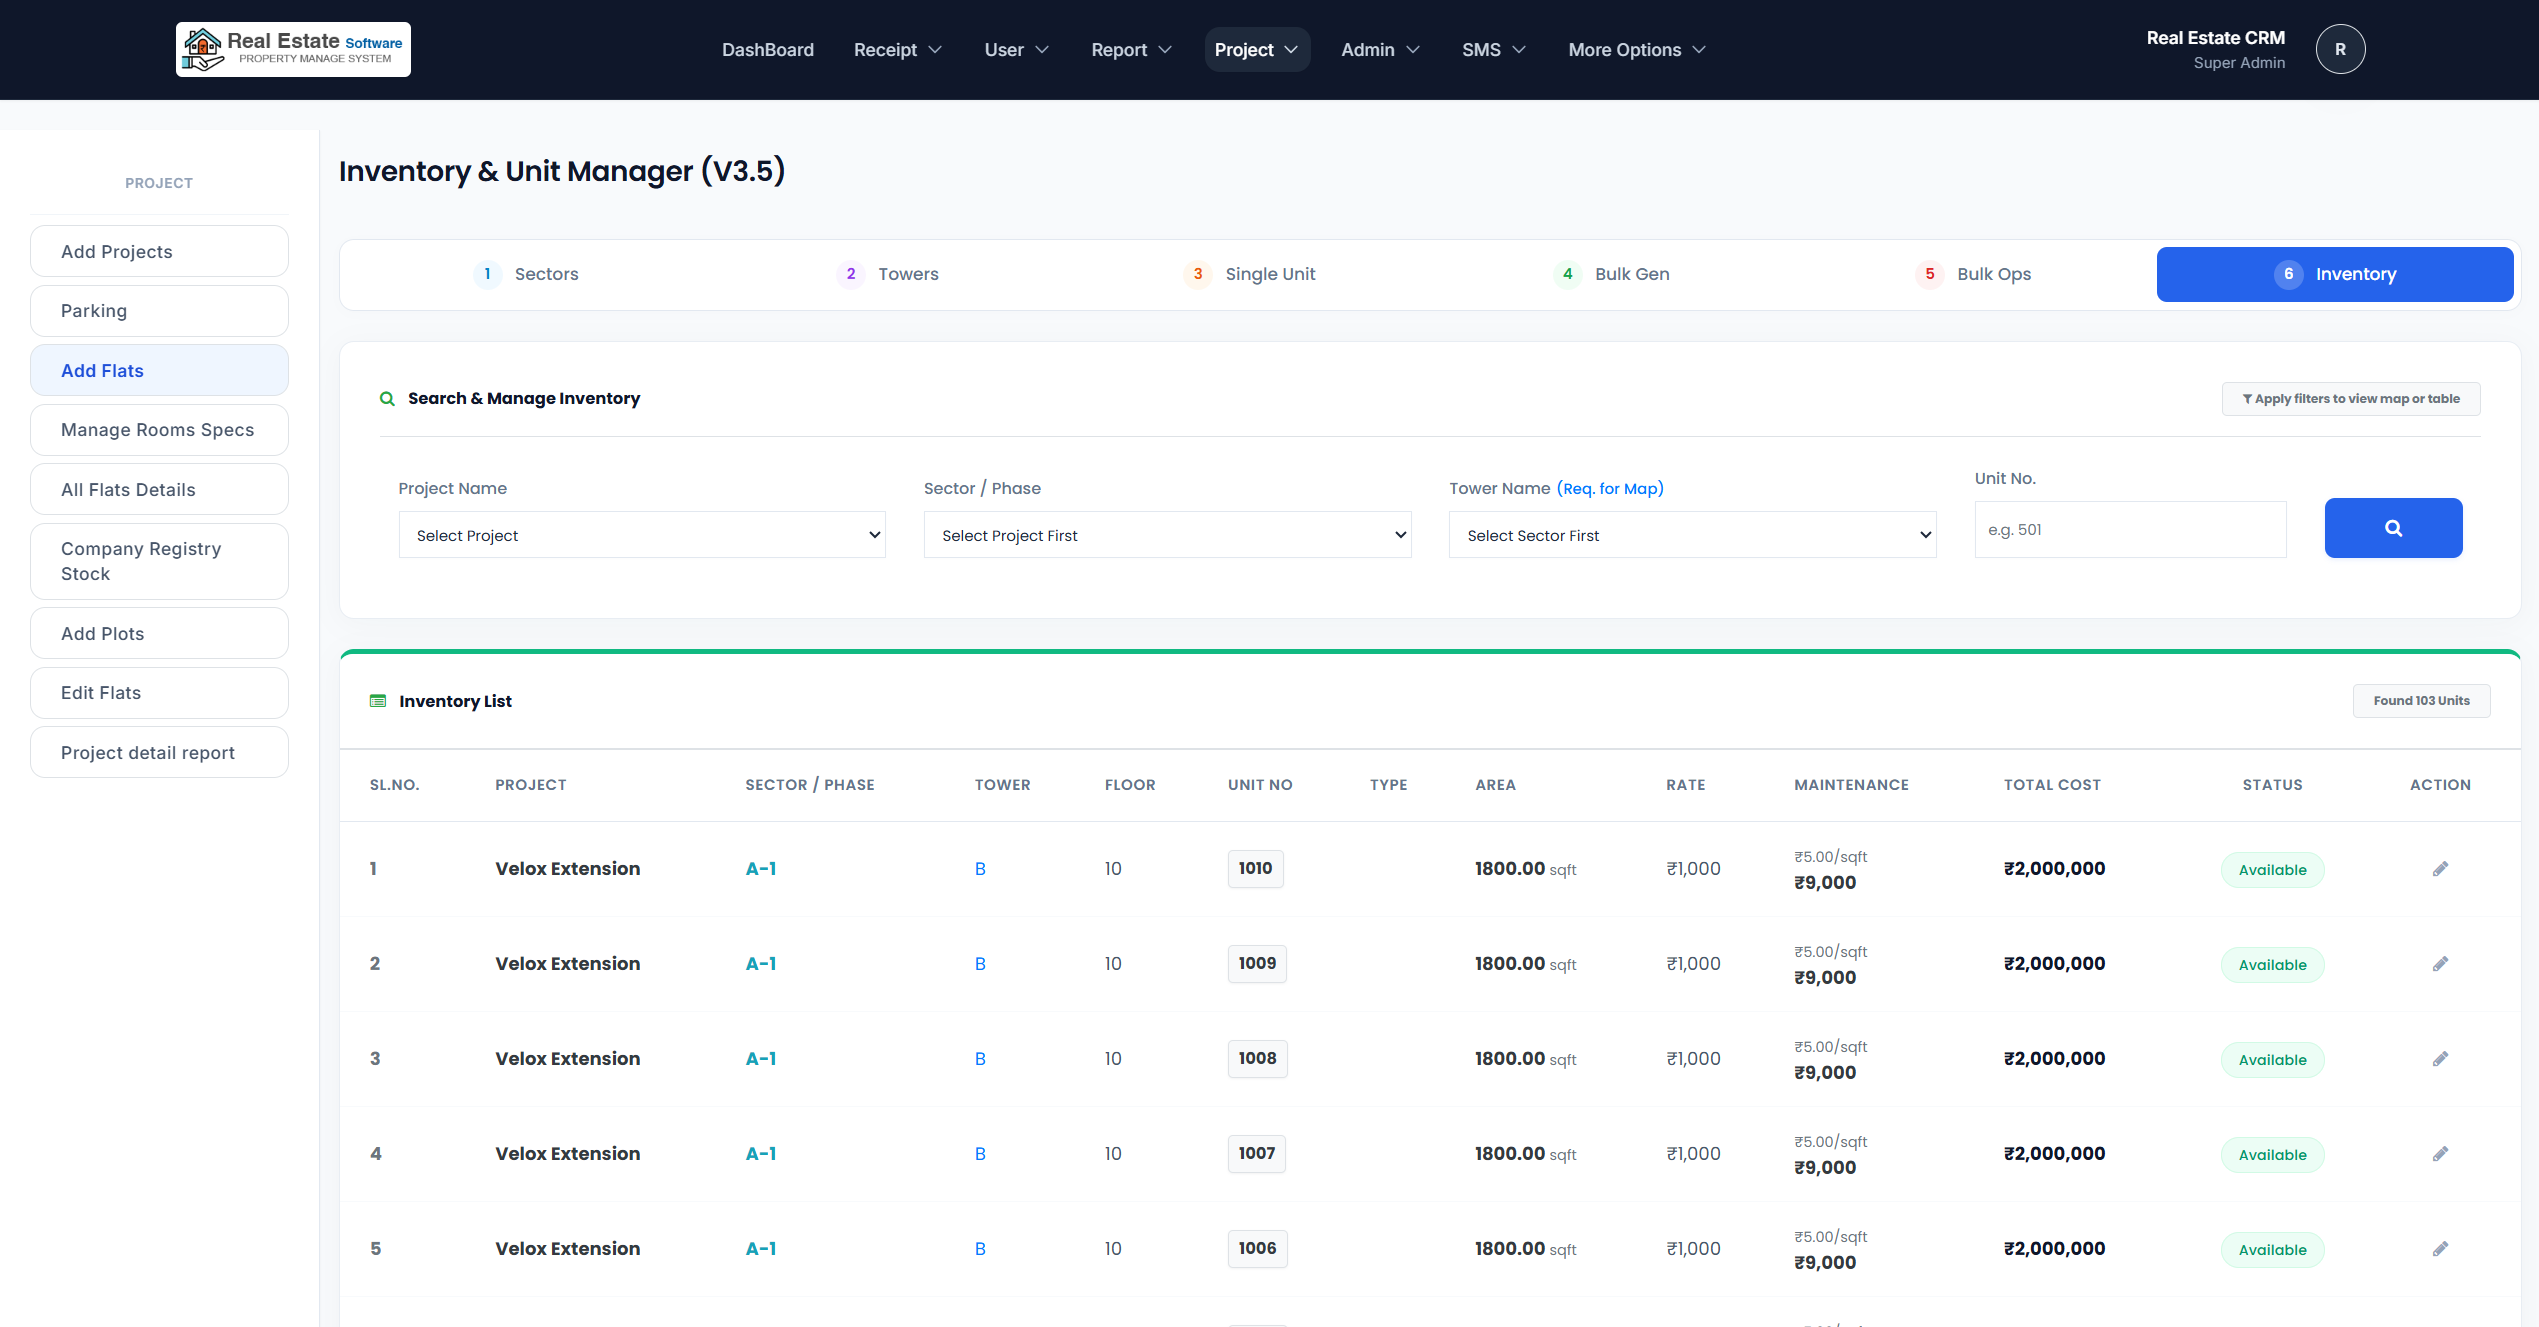Open Company Registry Stock page

pos(159,561)
